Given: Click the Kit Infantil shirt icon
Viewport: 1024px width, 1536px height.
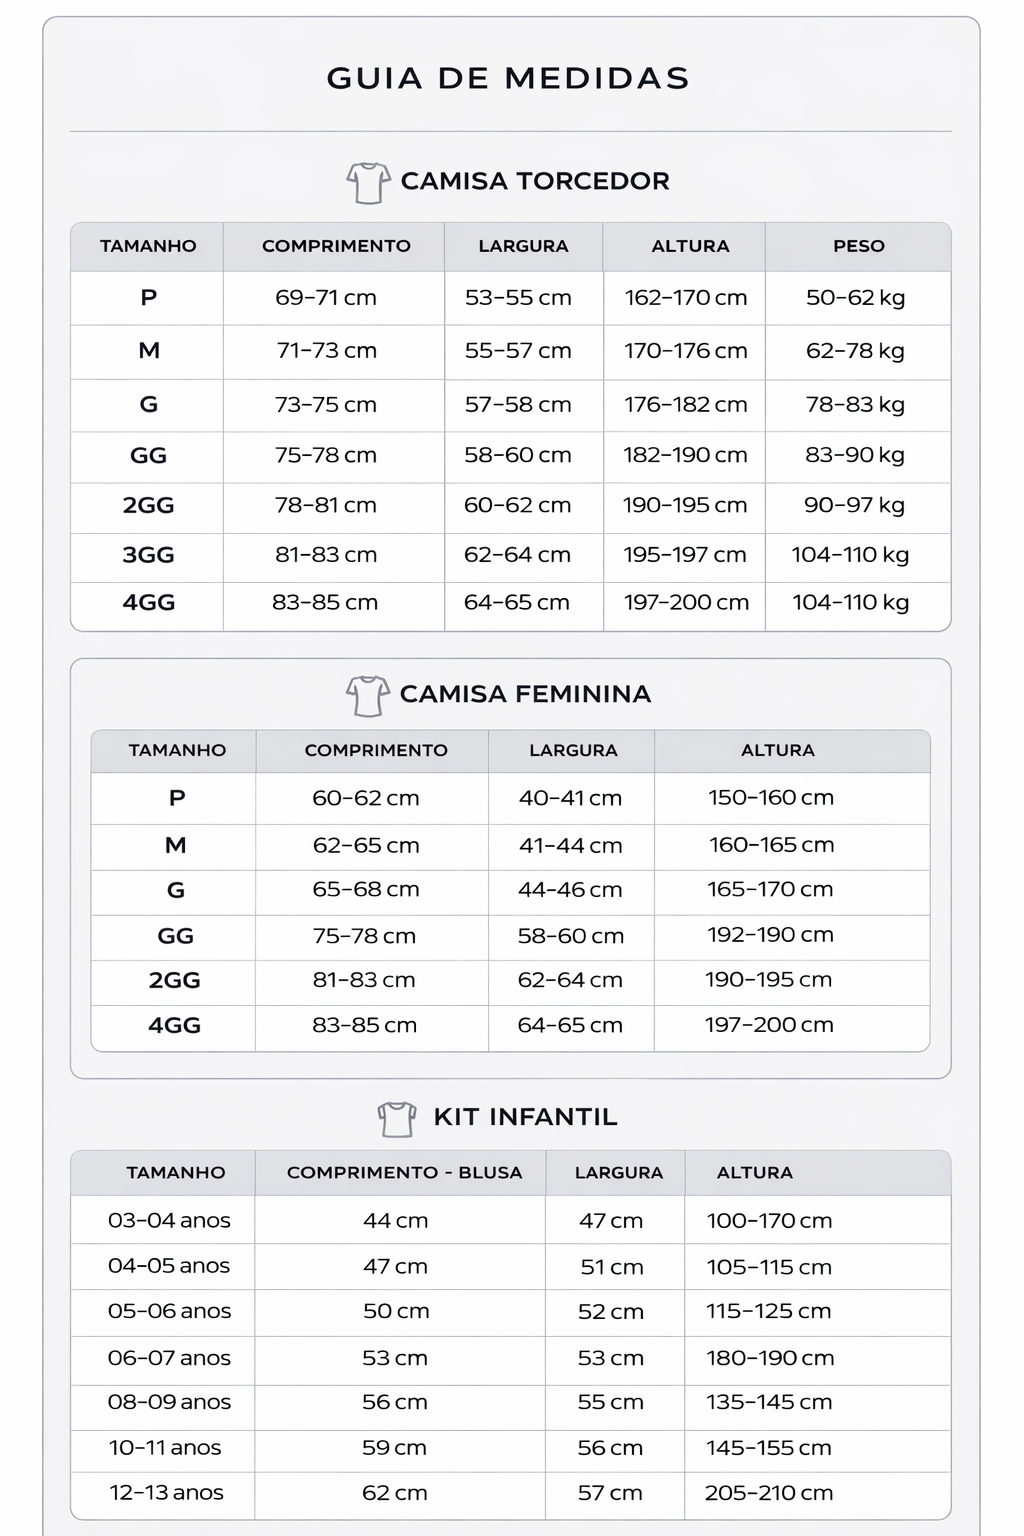Looking at the screenshot, I should [x=397, y=1118].
